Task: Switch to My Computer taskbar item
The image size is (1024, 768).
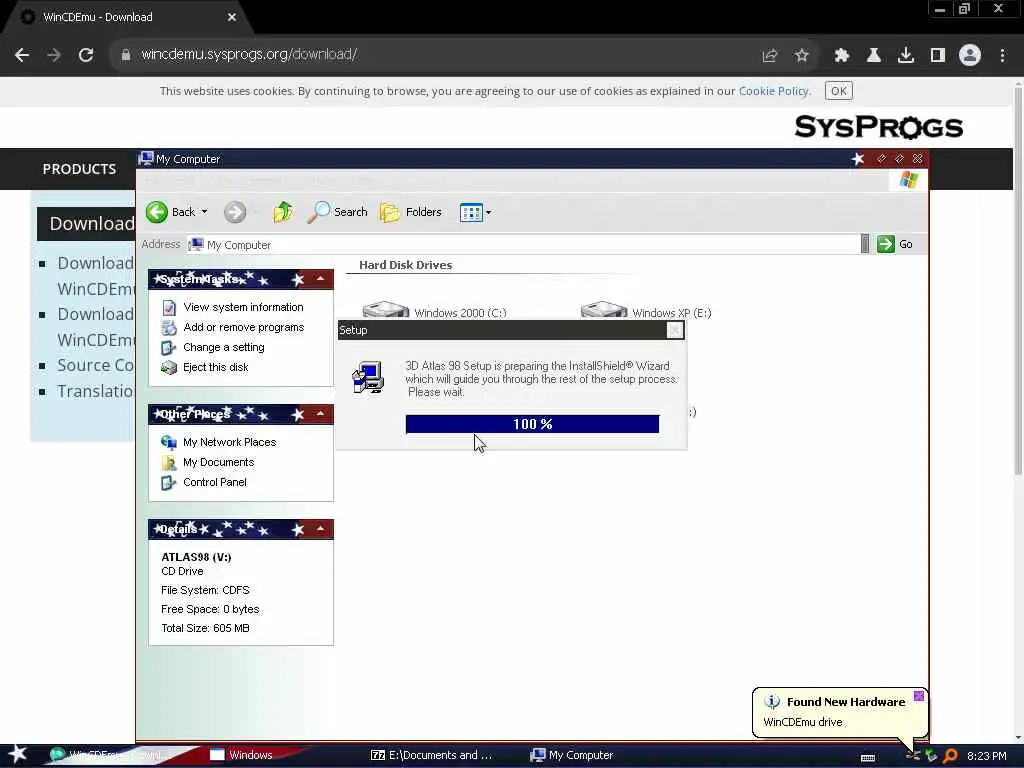Action: click(571, 755)
